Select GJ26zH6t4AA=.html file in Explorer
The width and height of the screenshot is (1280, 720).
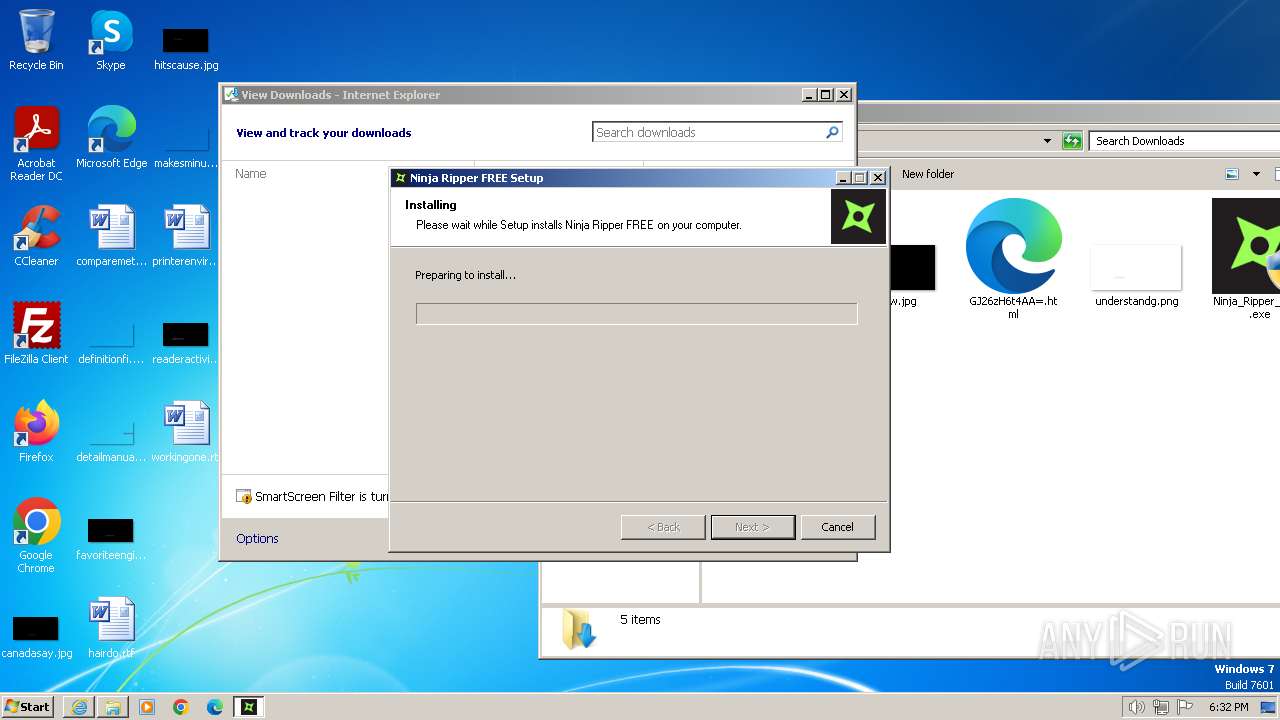point(1013,258)
